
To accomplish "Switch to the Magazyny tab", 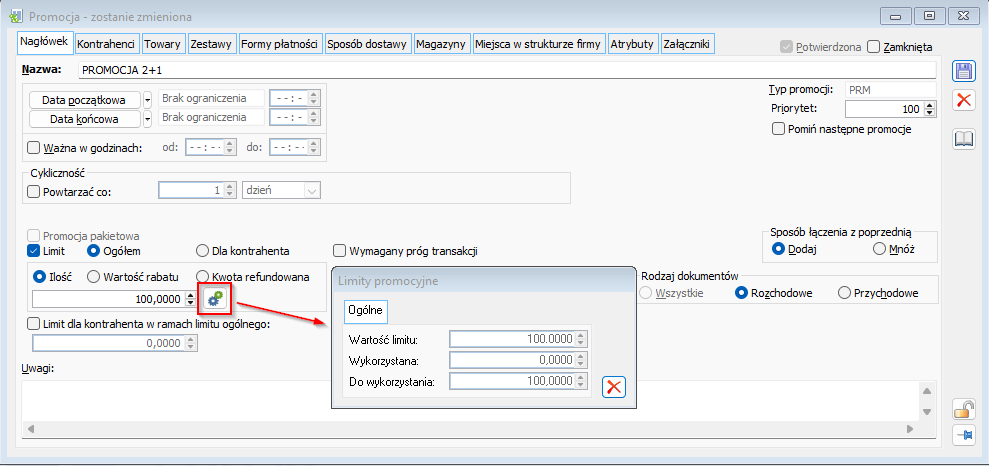I will [x=441, y=44].
